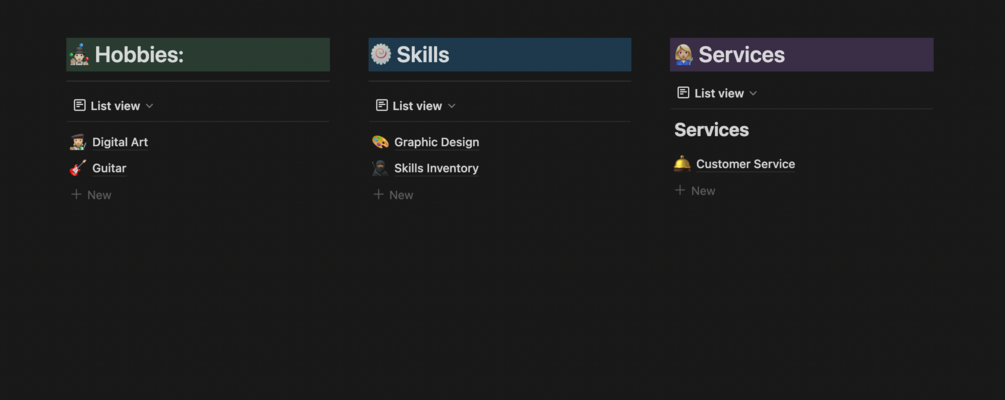Expand List view dropdown under Skills
Screen dimensions: 1005x400
pyautogui.click(x=416, y=106)
